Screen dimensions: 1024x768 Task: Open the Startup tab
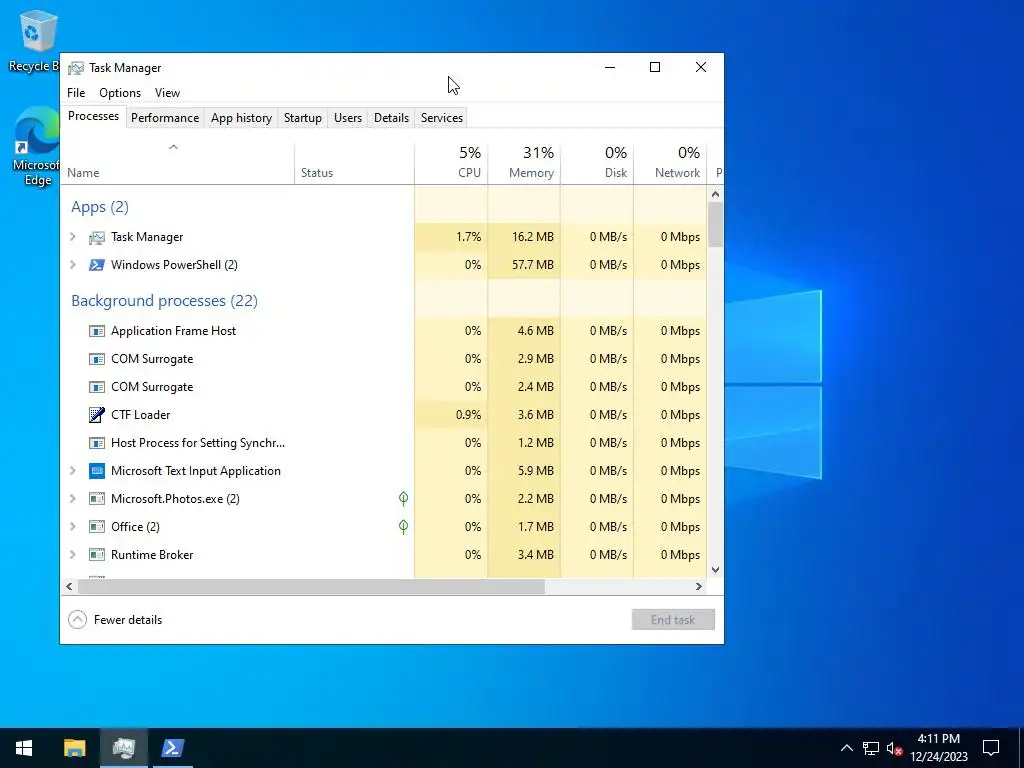coord(302,118)
